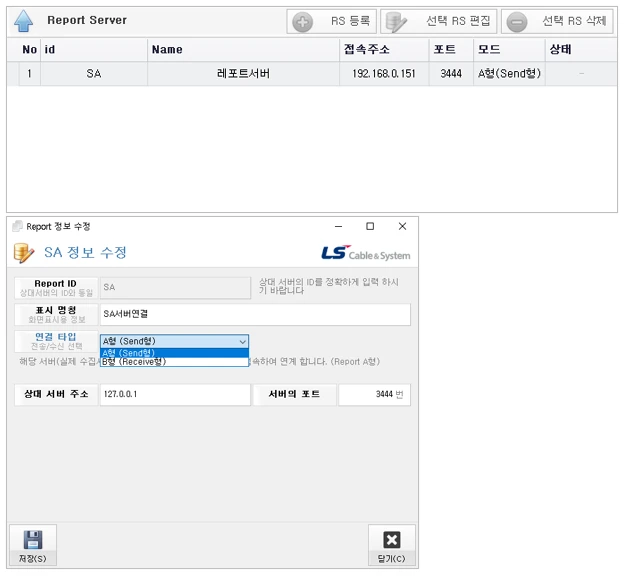The image size is (625, 576).
Task: Click the 표시 명칭 field with SA서버연결
Action: tap(255, 314)
